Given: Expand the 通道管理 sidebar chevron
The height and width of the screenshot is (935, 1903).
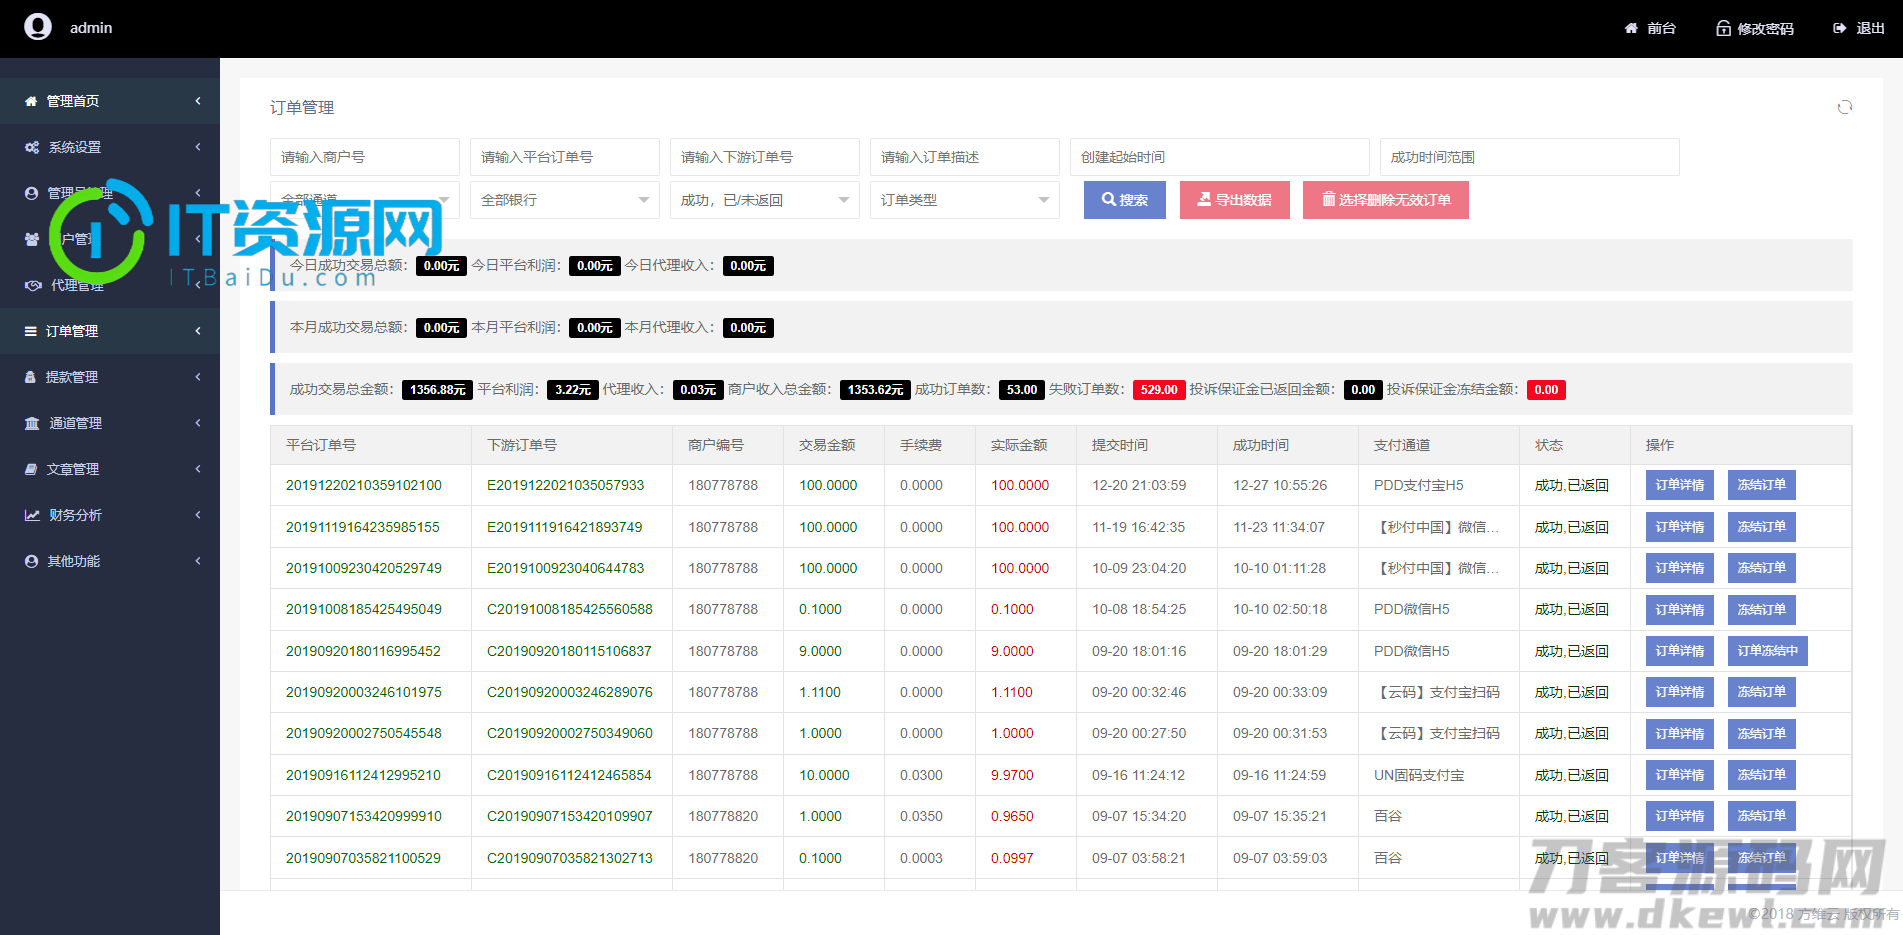Looking at the screenshot, I should [198, 423].
